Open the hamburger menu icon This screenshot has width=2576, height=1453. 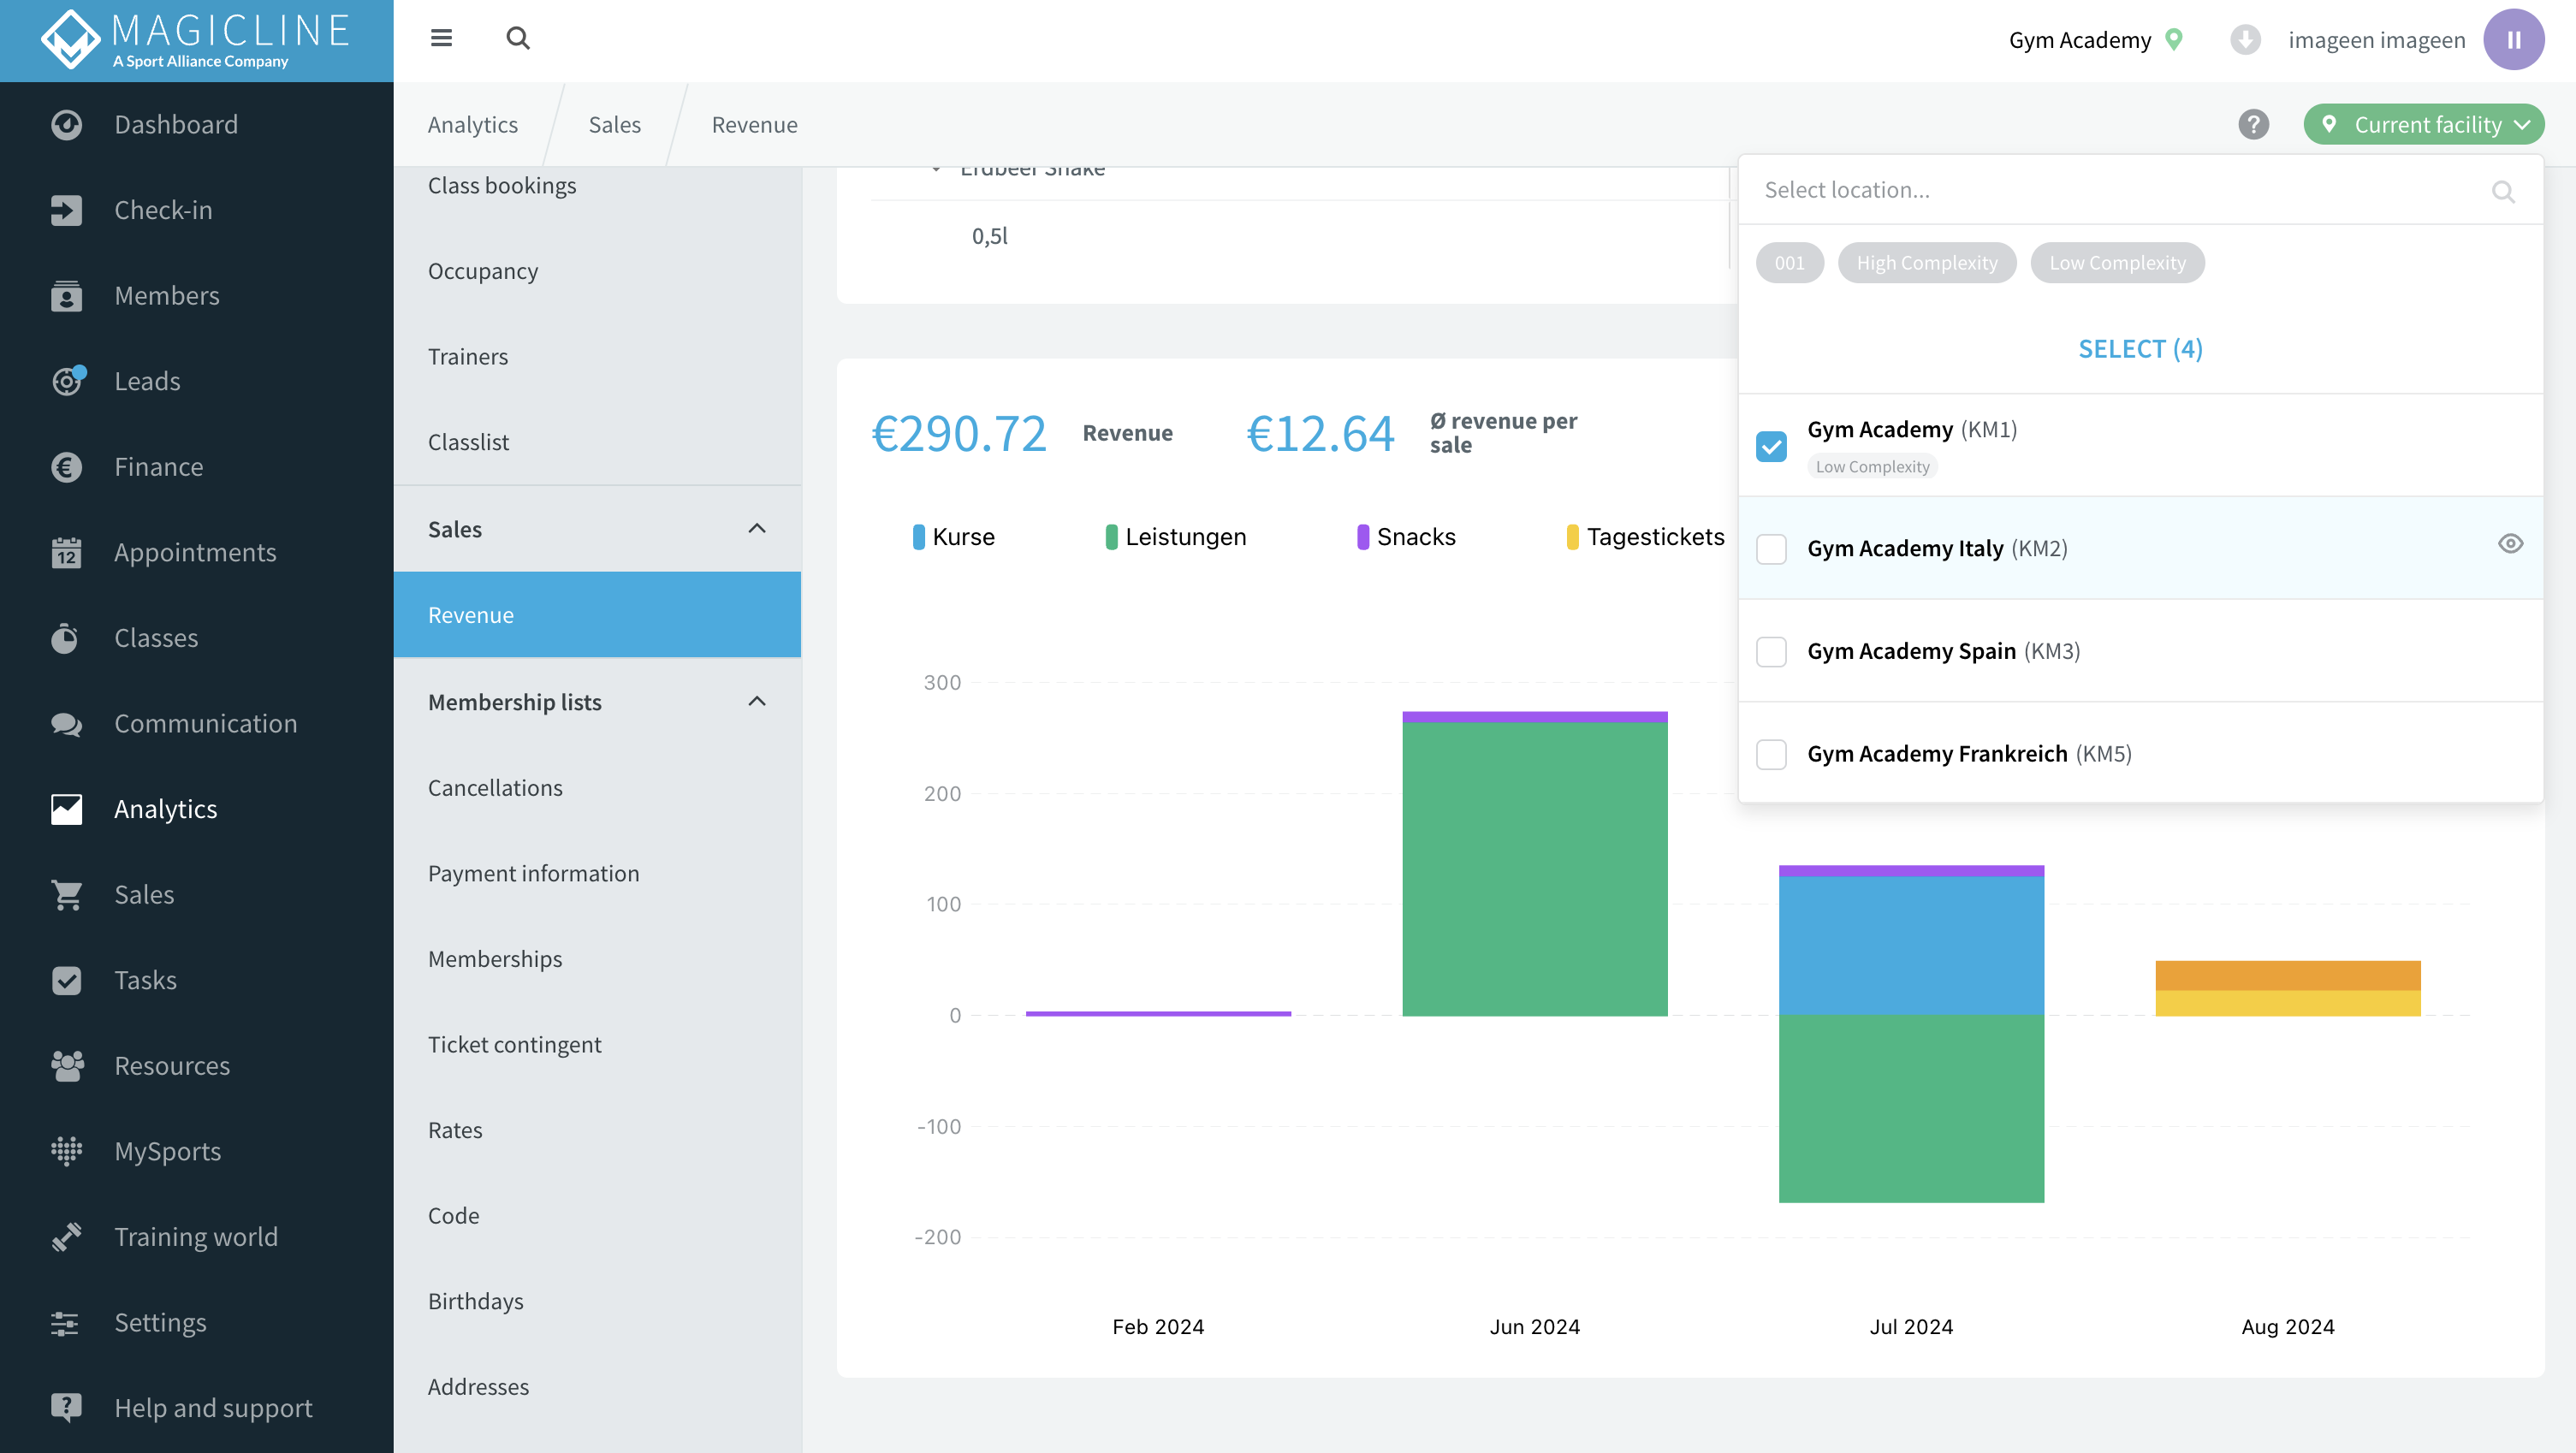(x=441, y=38)
